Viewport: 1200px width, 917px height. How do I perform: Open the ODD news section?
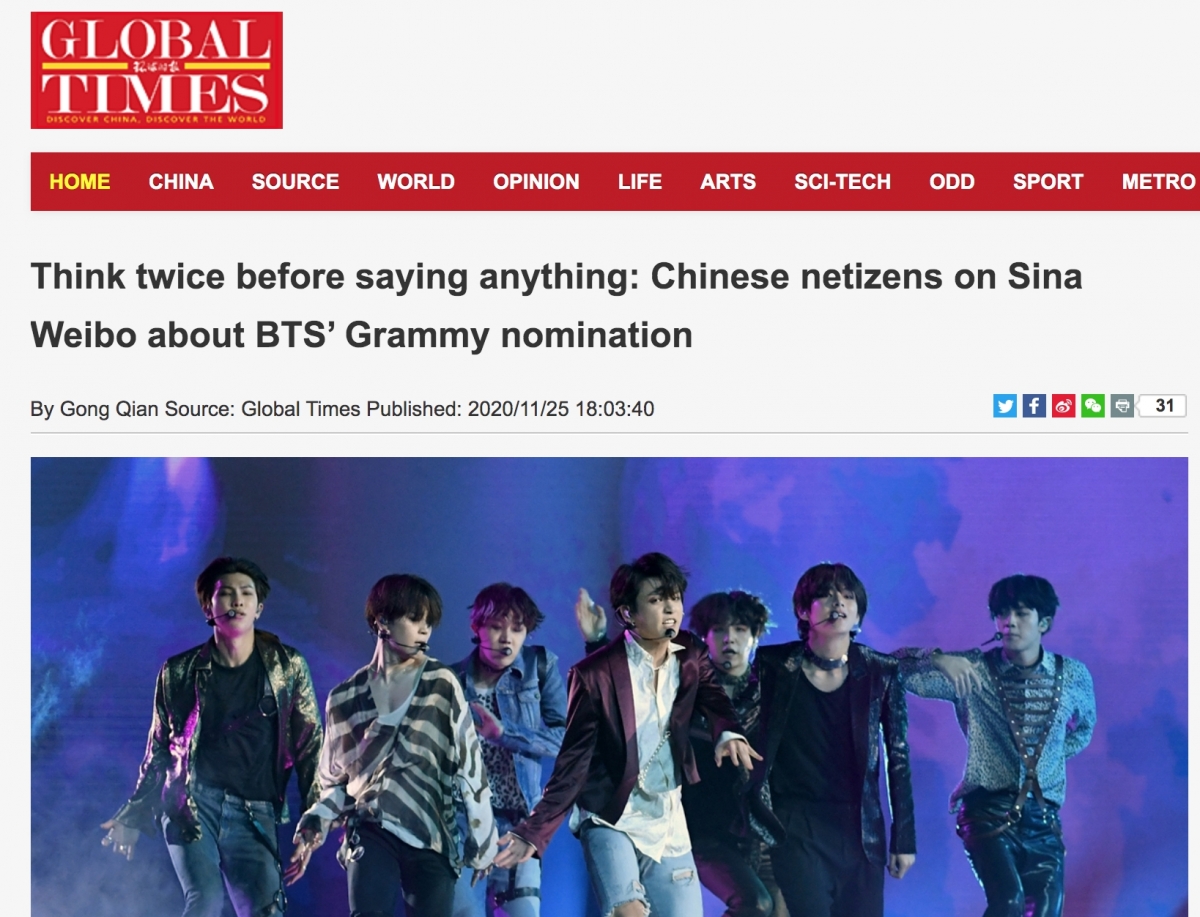point(952,182)
